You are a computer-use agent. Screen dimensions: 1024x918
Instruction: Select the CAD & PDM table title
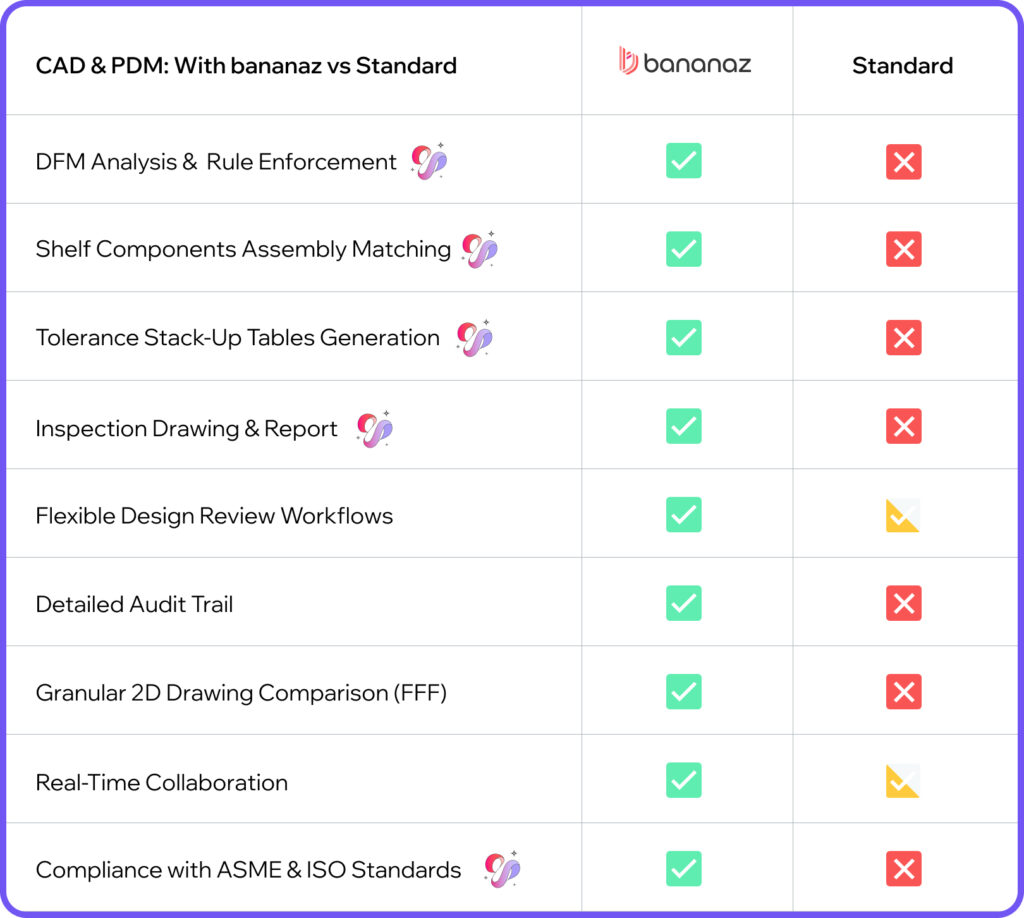point(246,66)
